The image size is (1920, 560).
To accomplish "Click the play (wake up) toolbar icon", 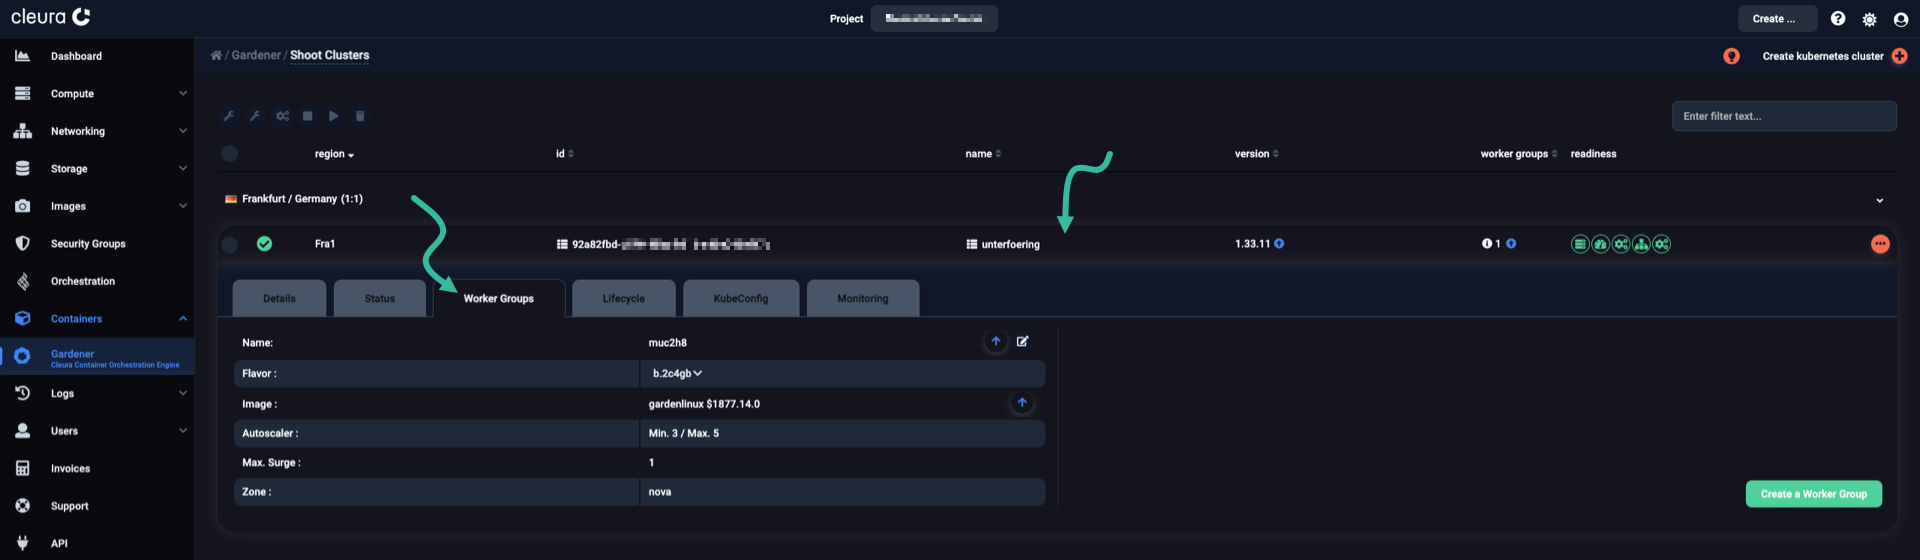I will pyautogui.click(x=334, y=116).
